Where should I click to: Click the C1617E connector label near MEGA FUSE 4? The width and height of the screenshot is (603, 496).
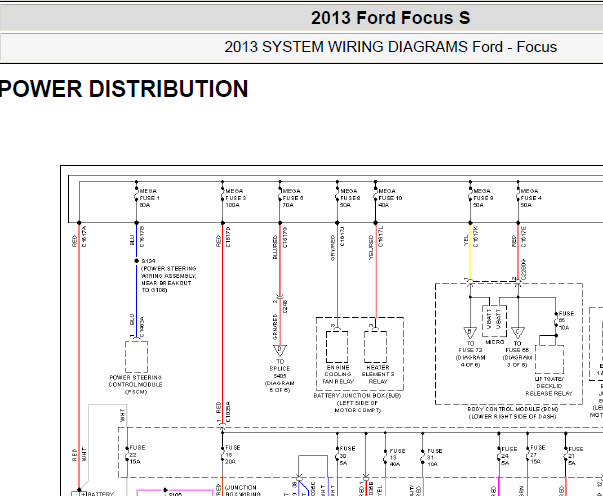(523, 236)
